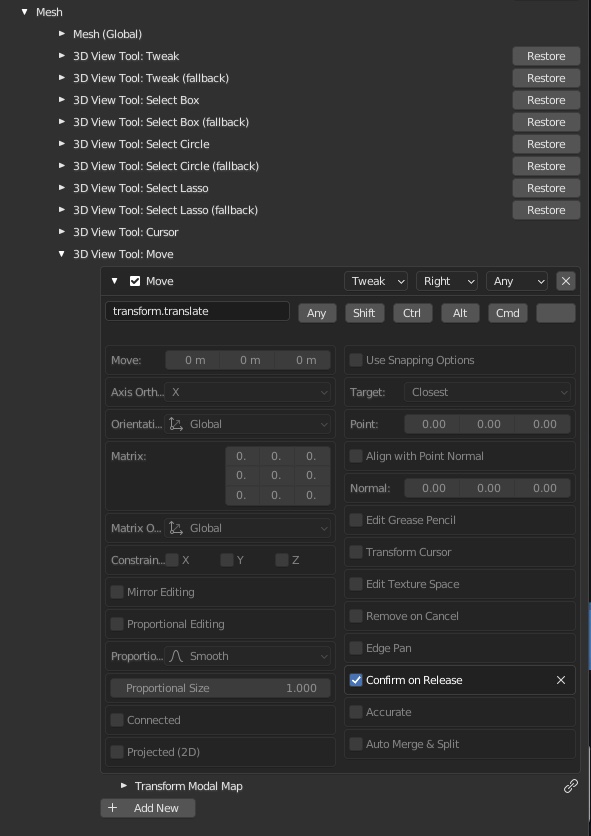This screenshot has width=591, height=836.
Task: Toggle the X constraint axis checkbox
Action: point(172,560)
